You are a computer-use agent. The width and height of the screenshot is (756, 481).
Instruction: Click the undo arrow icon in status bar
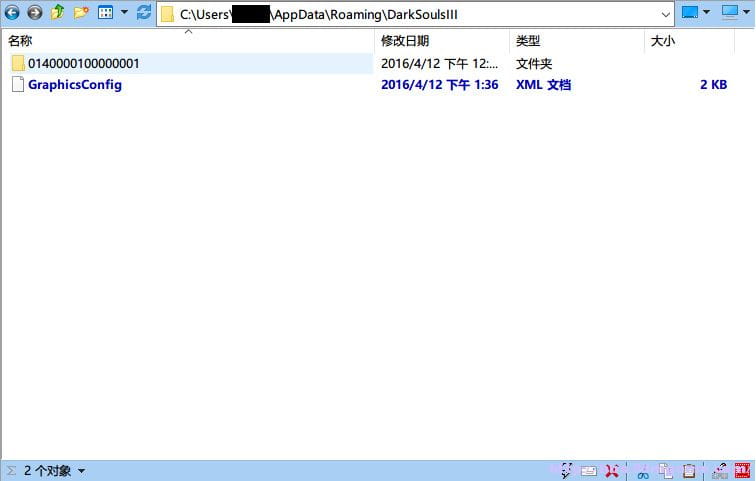(x=720, y=471)
